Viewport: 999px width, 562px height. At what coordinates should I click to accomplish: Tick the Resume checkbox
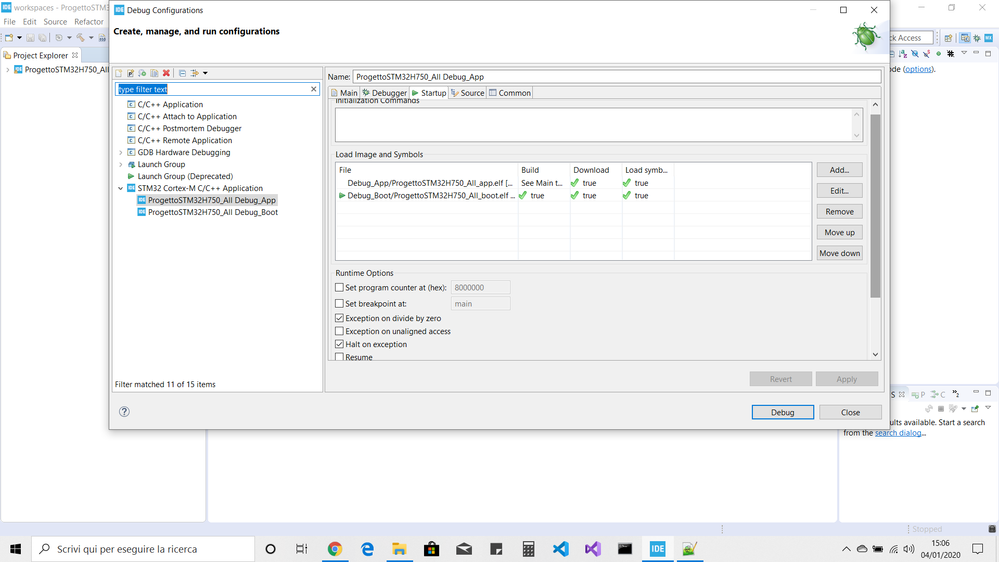(340, 357)
